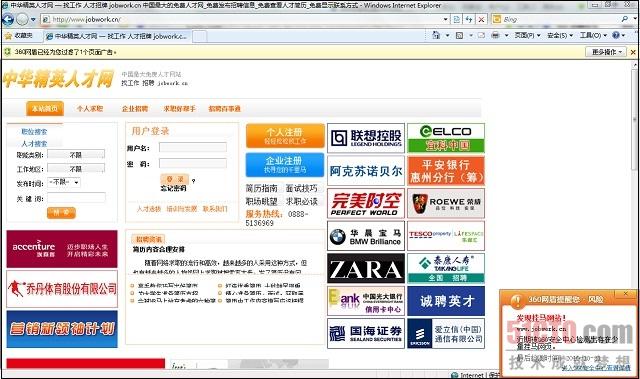Open the 页面(P) menu
The width and height of the screenshot is (640, 379).
click(527, 35)
